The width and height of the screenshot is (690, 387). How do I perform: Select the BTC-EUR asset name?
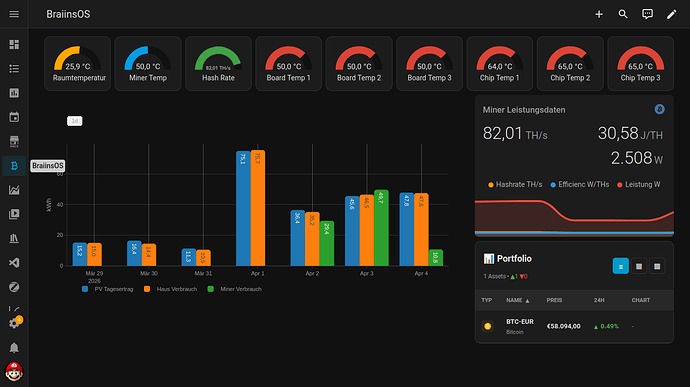520,322
